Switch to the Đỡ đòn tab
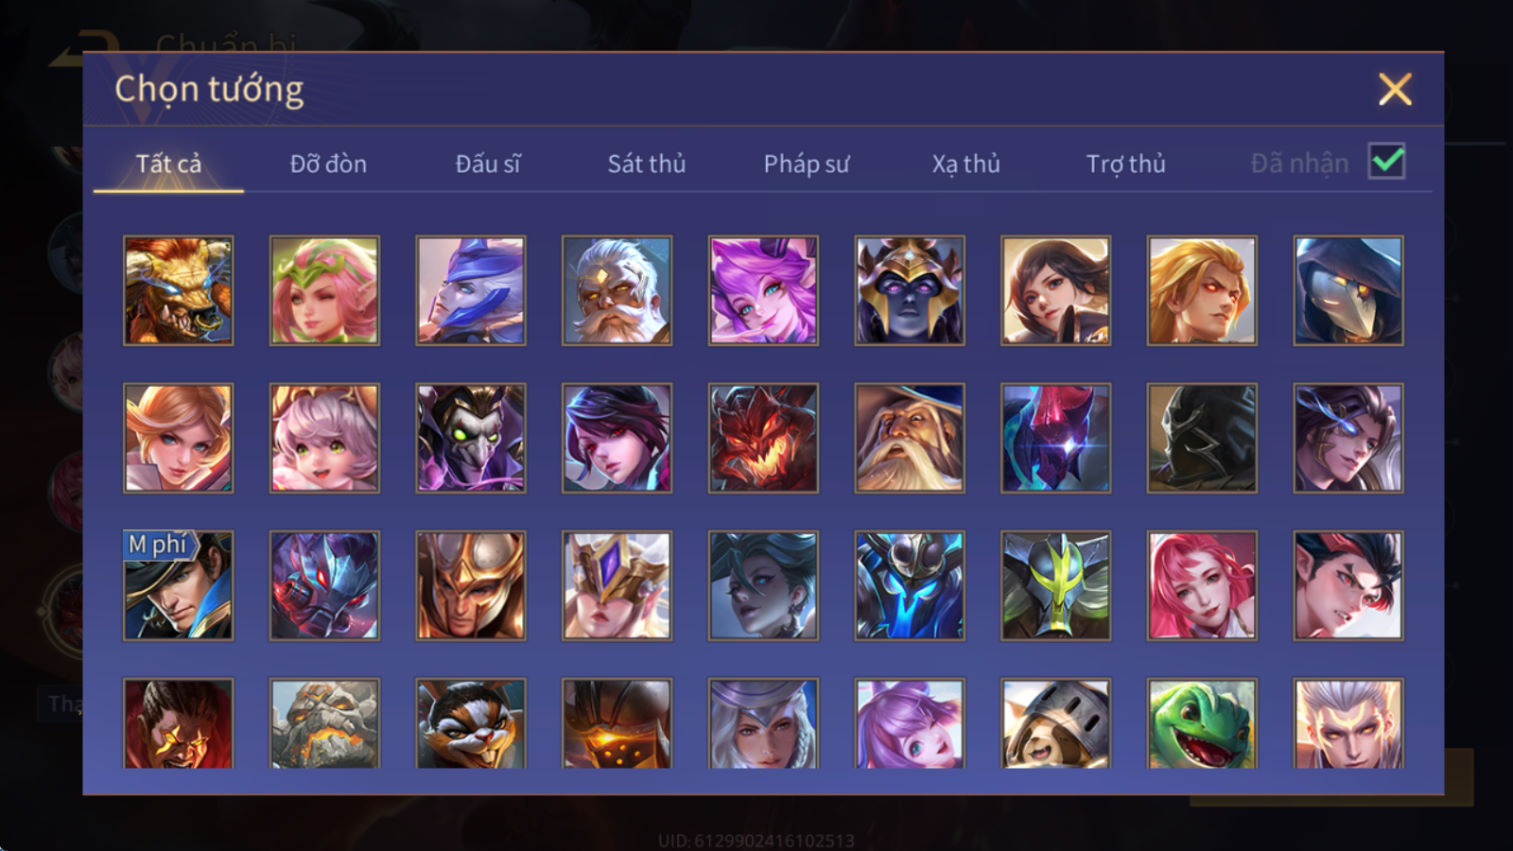The width and height of the screenshot is (1513, 851). pos(328,164)
